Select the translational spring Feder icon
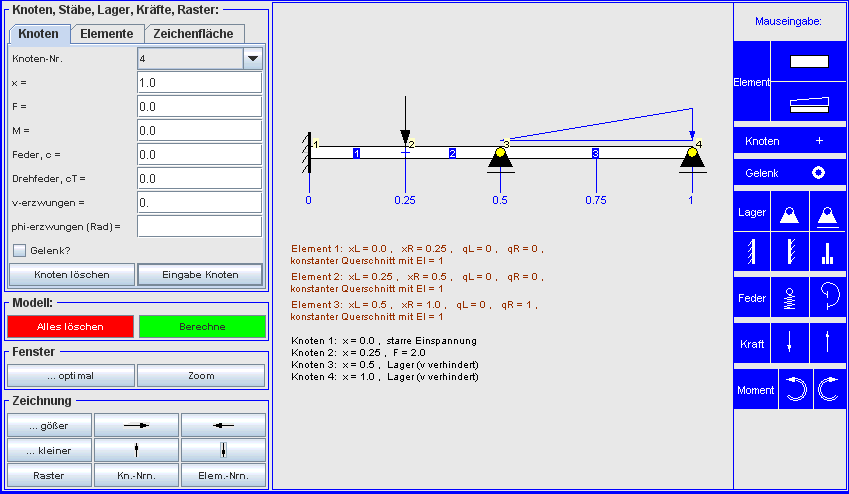The width and height of the screenshot is (849, 494). [x=790, y=297]
